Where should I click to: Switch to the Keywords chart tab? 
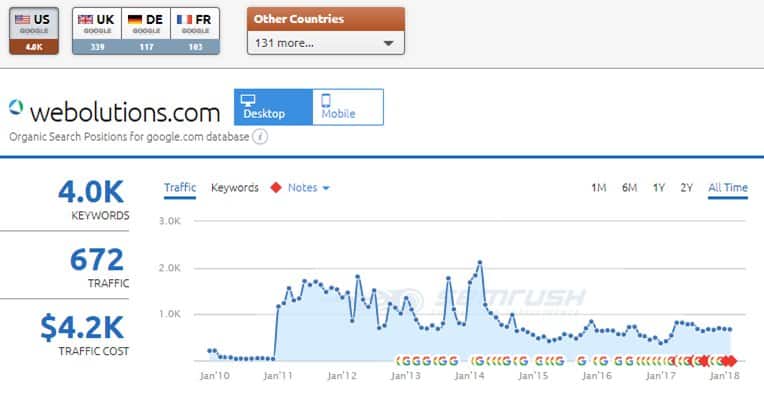click(x=235, y=188)
